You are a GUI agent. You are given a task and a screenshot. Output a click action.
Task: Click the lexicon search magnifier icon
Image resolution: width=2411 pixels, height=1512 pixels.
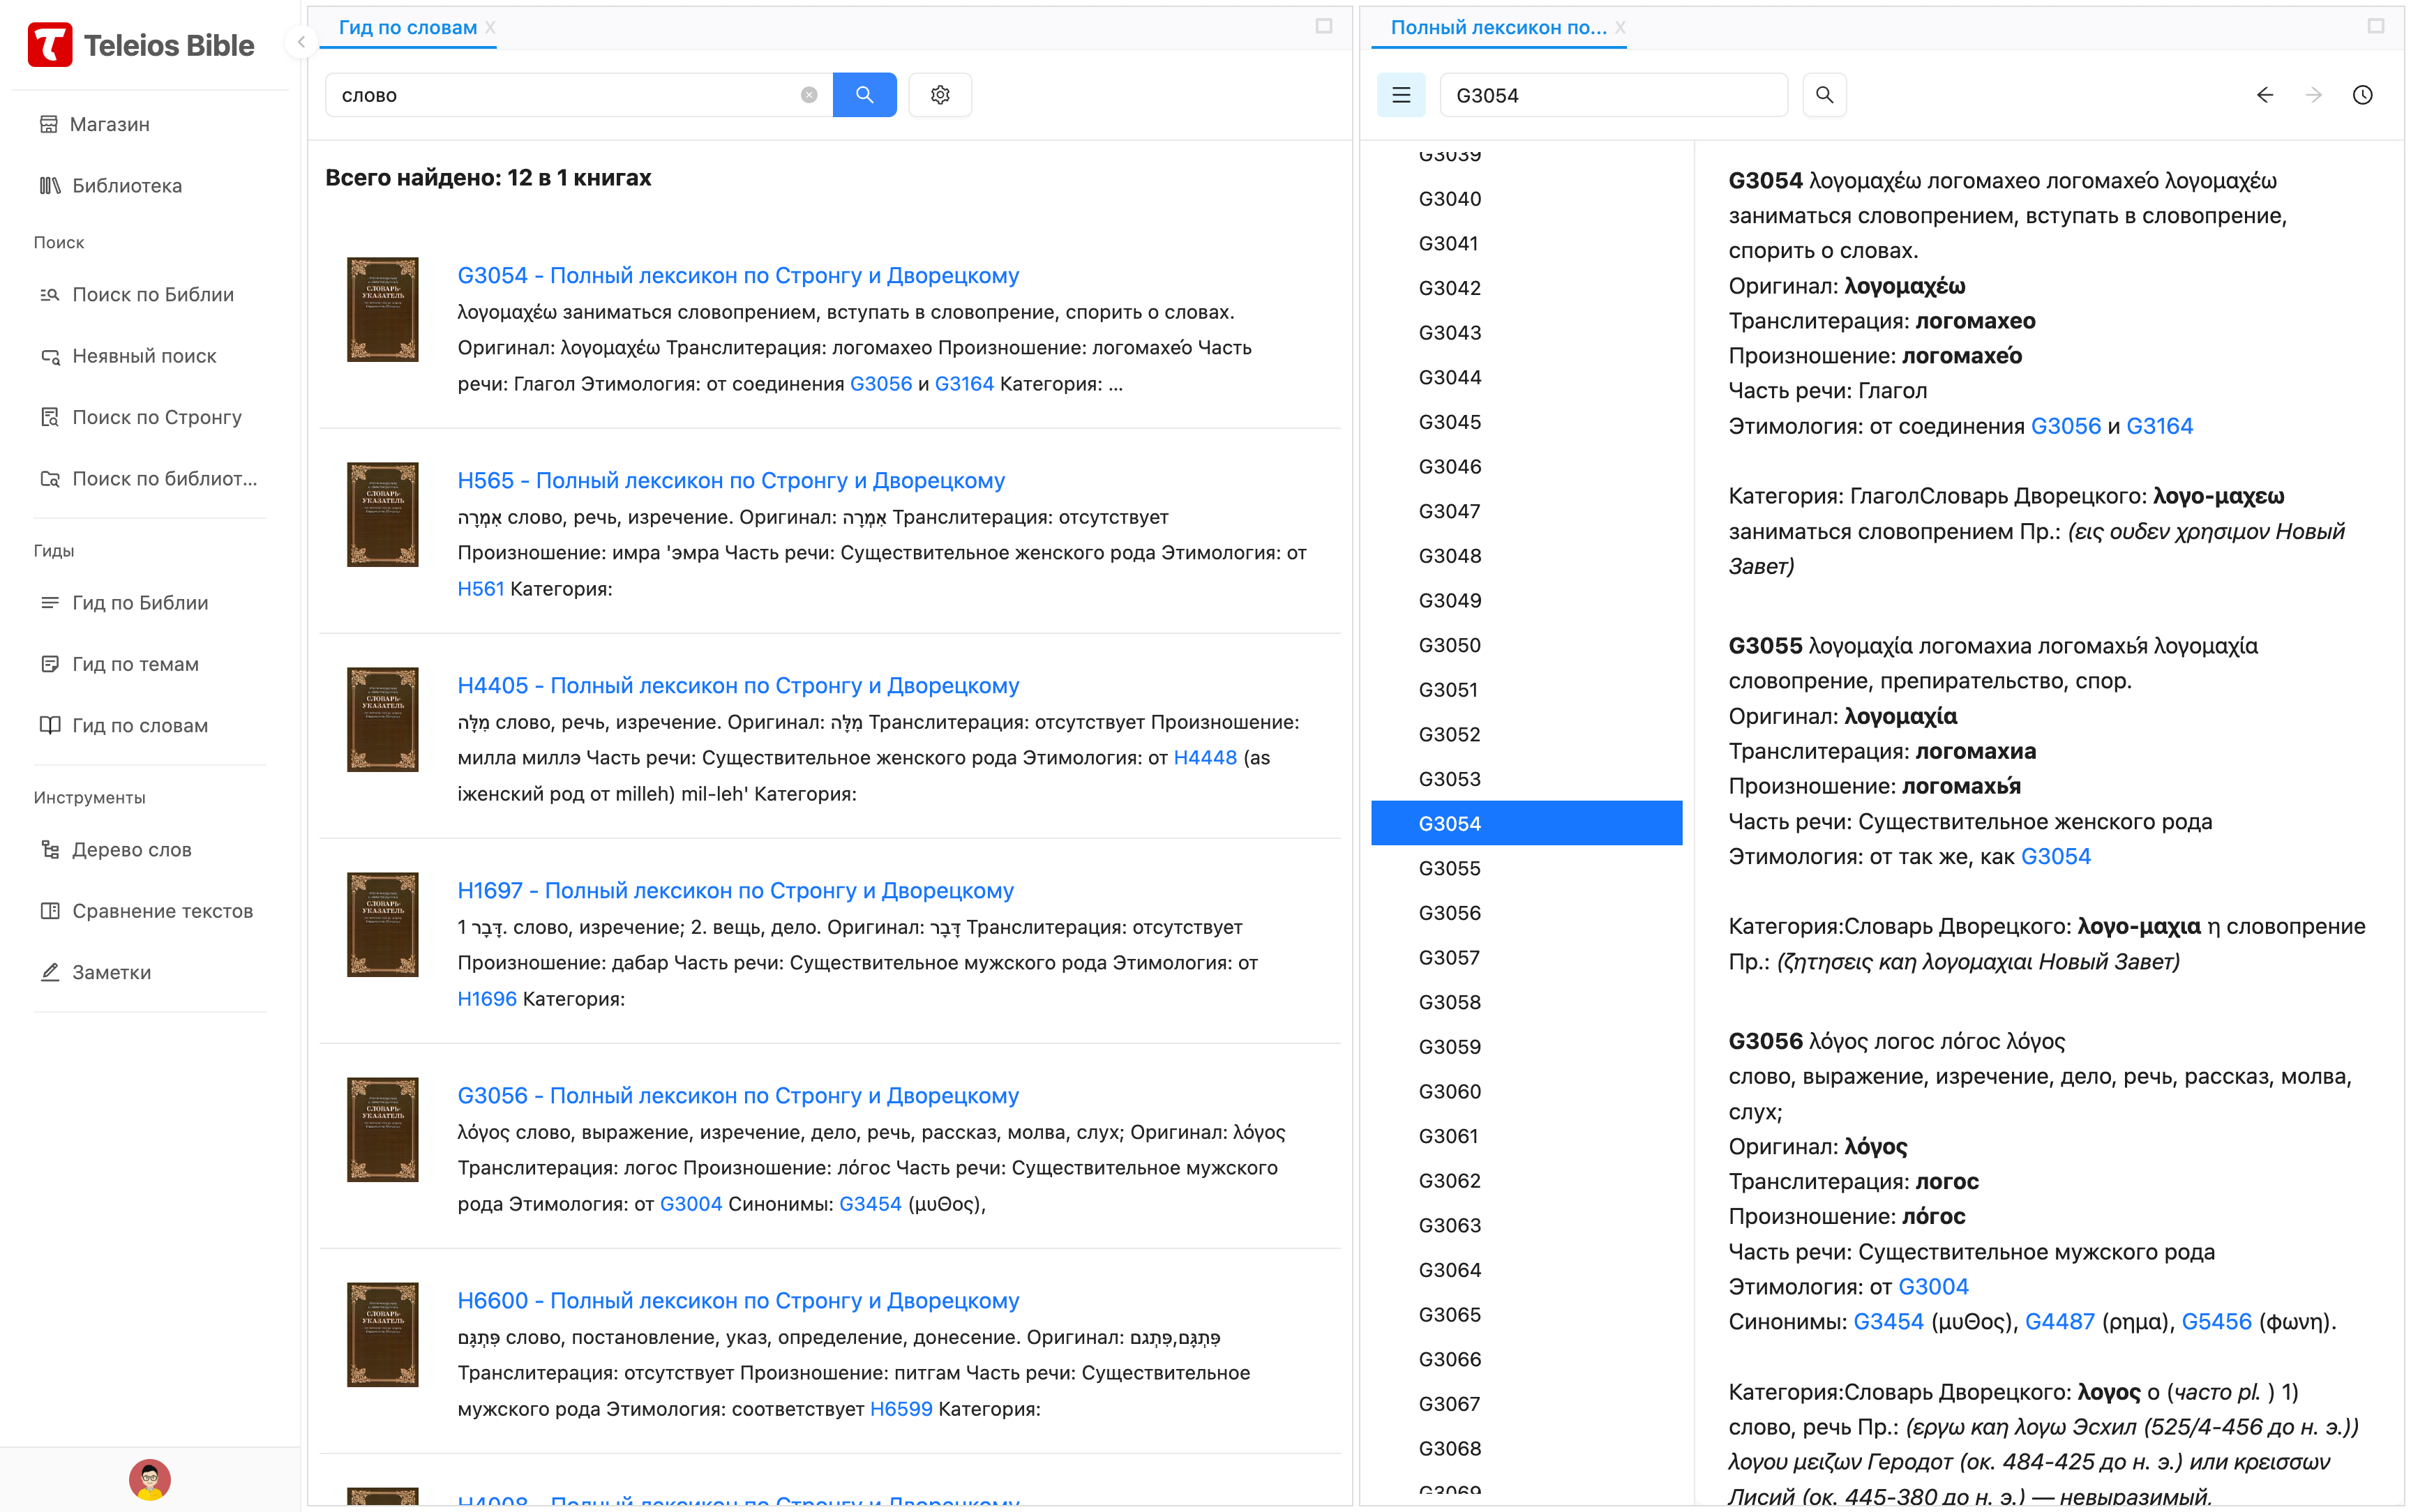(x=1824, y=95)
